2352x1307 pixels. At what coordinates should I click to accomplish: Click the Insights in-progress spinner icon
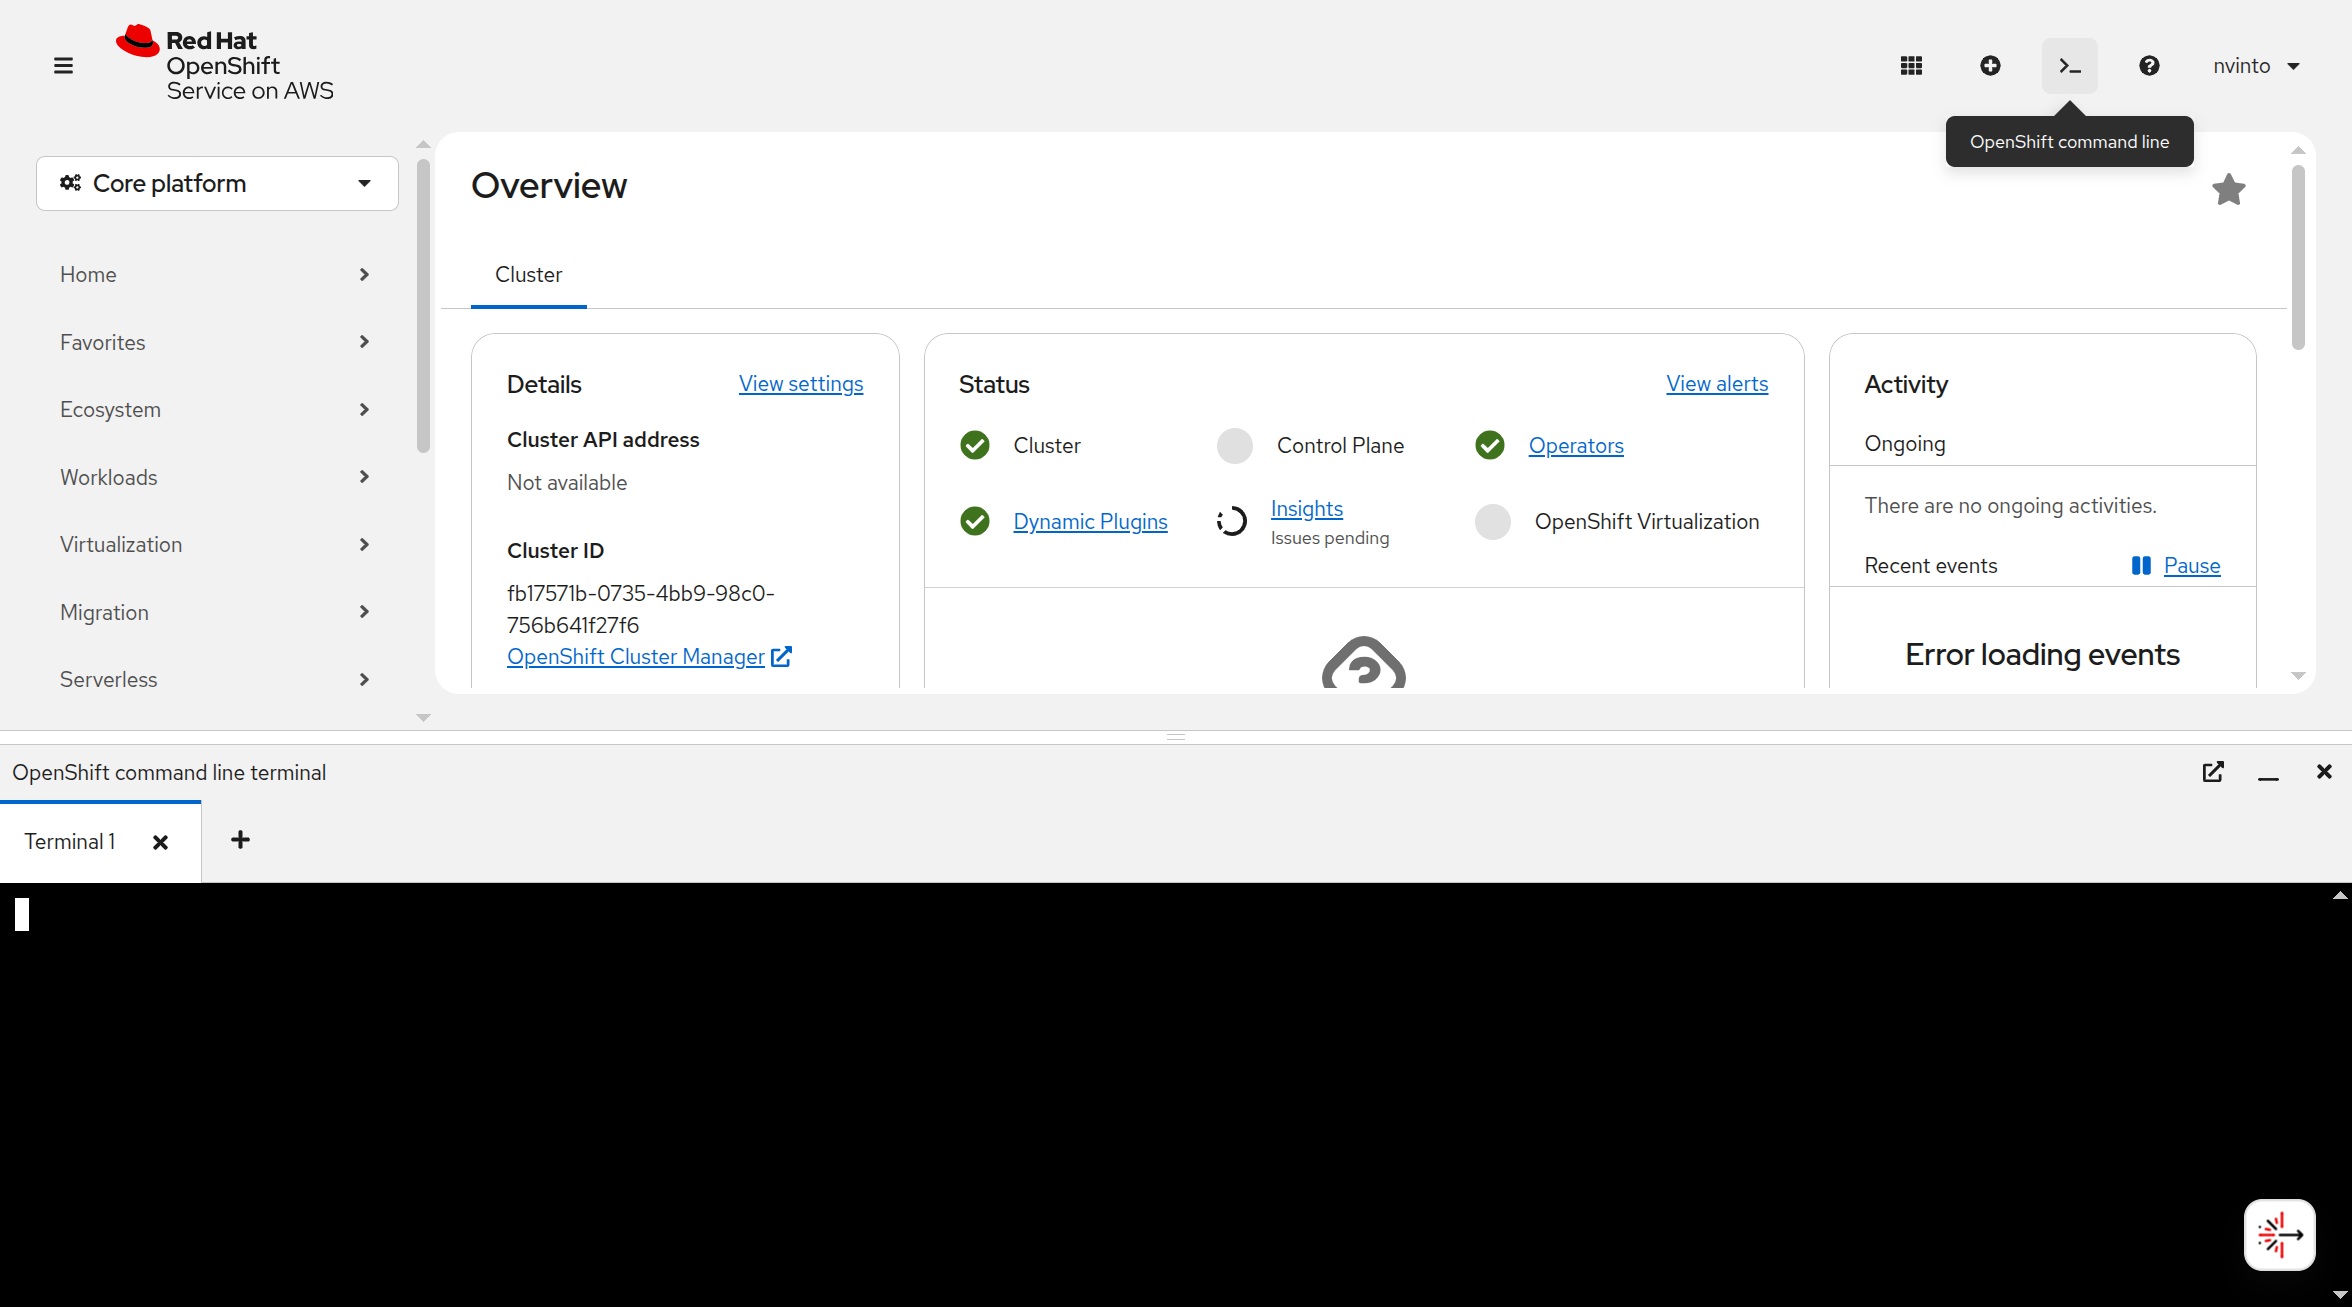(1232, 521)
